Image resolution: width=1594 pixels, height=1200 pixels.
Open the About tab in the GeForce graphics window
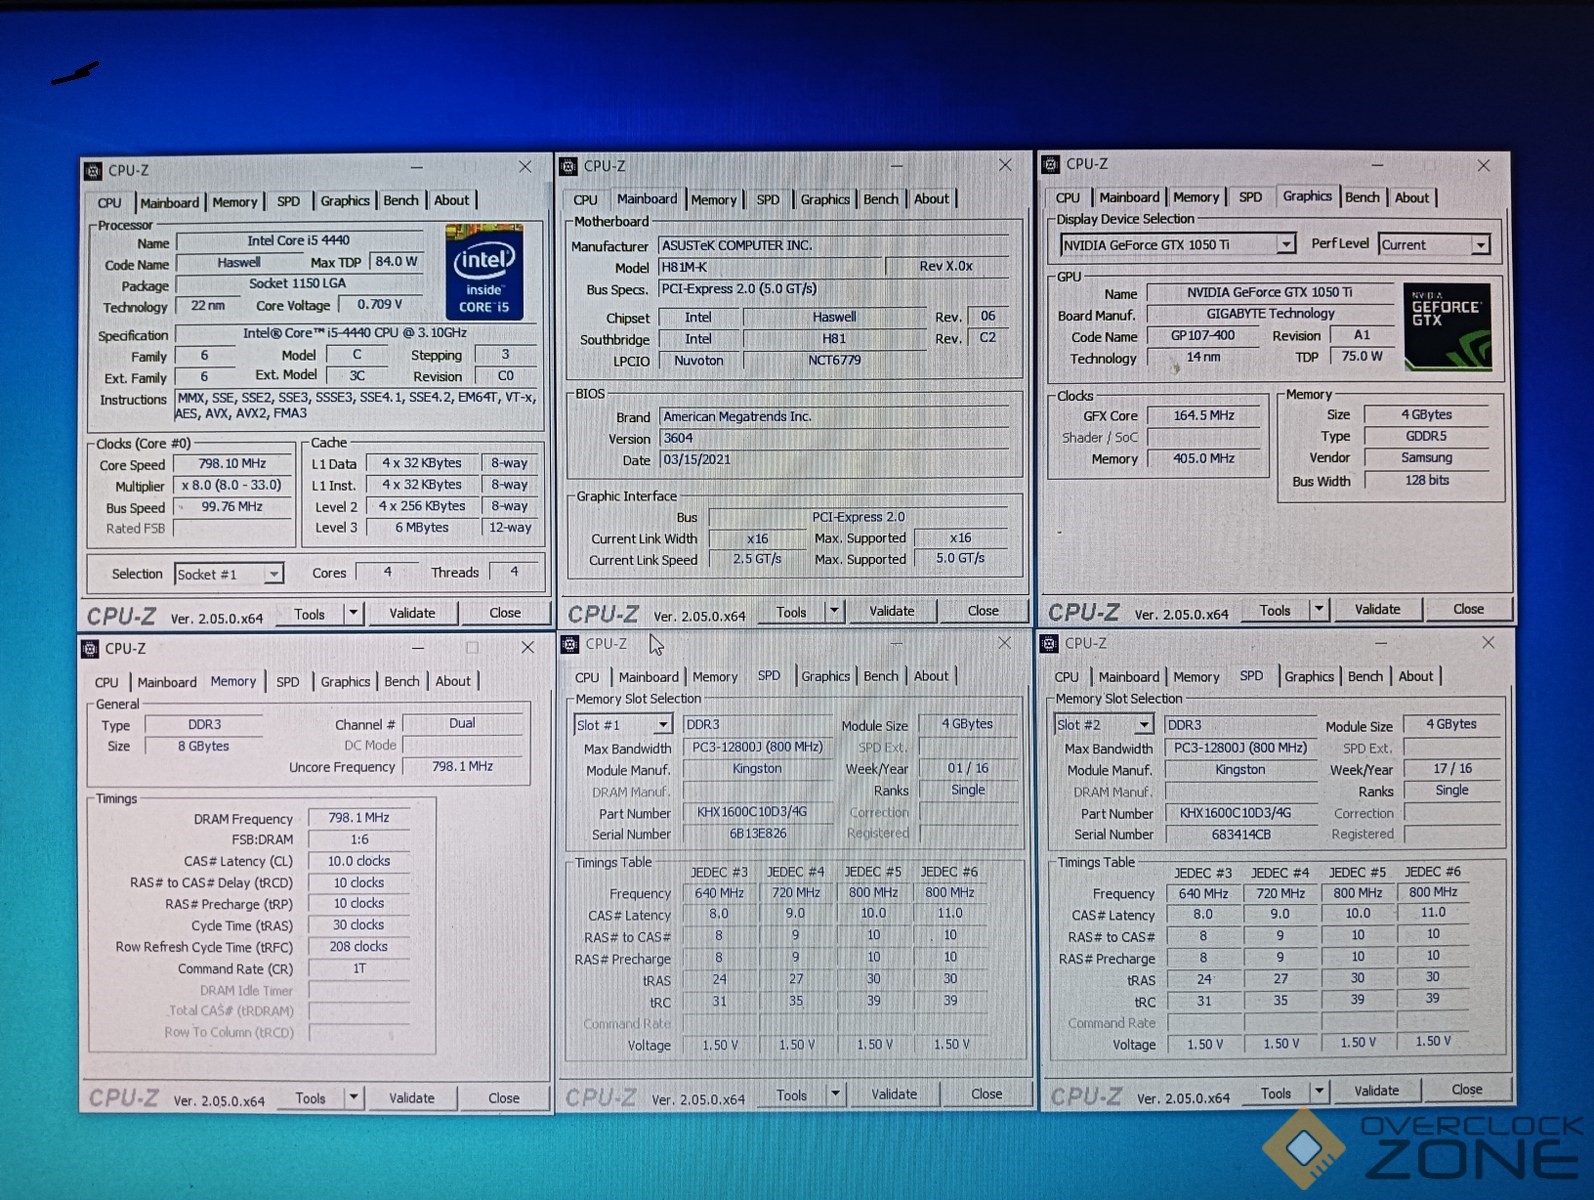coord(1412,197)
